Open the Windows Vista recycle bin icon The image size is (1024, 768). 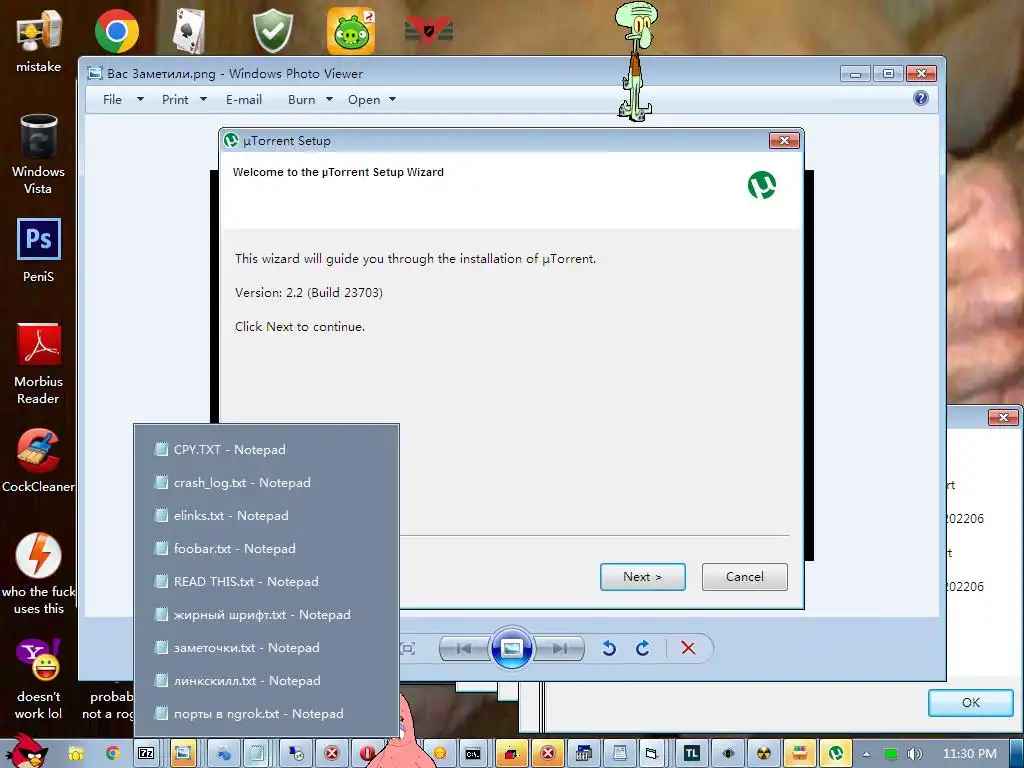(39, 154)
